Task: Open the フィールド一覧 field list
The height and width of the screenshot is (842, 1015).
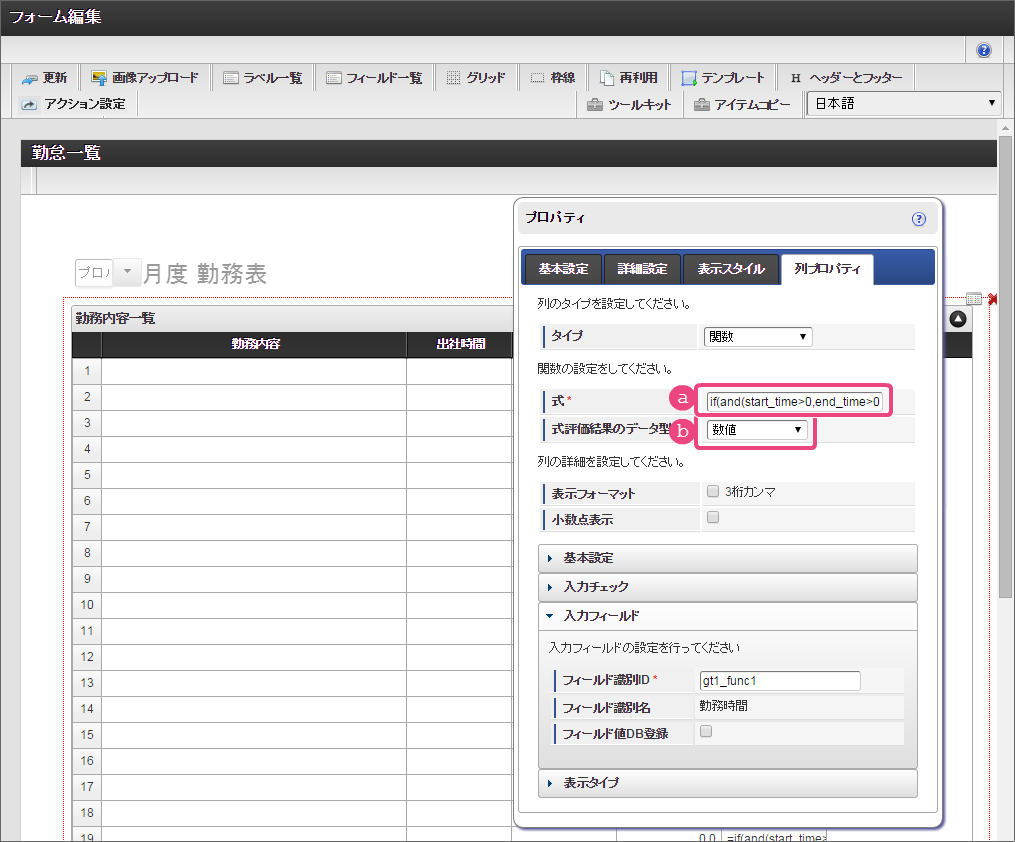Action: [374, 78]
